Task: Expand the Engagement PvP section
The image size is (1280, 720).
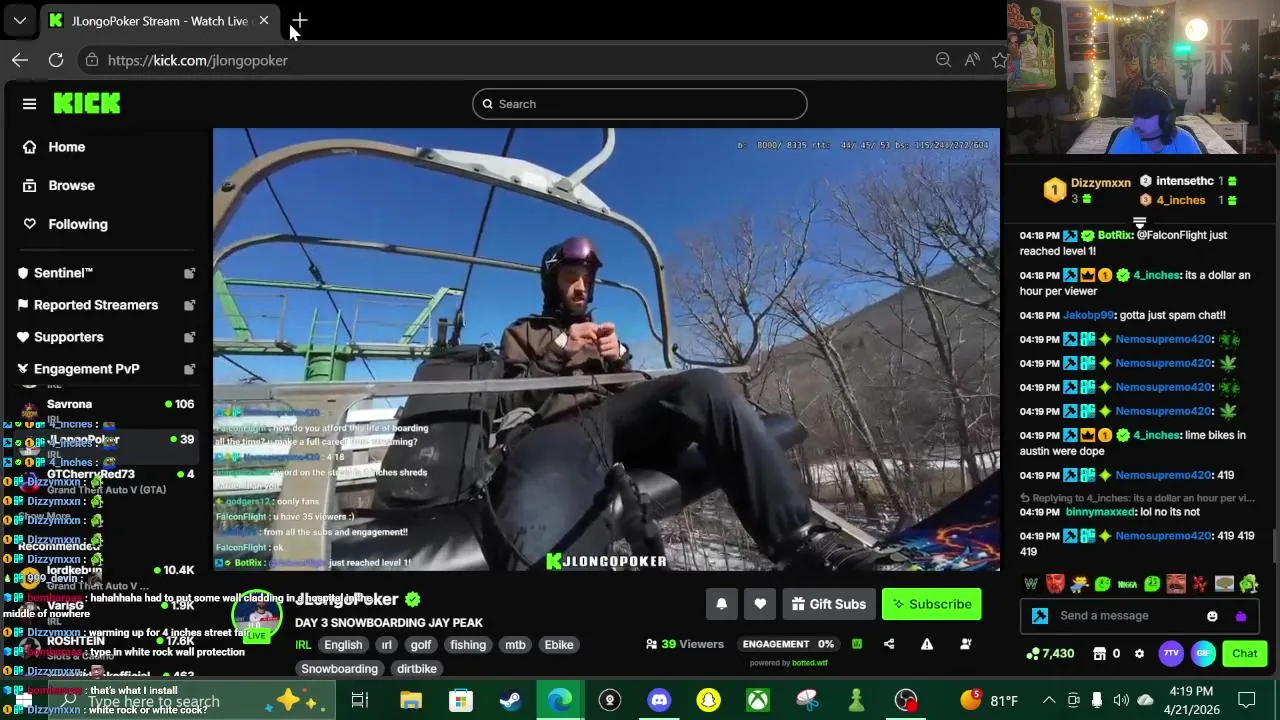Action: (x=86, y=369)
